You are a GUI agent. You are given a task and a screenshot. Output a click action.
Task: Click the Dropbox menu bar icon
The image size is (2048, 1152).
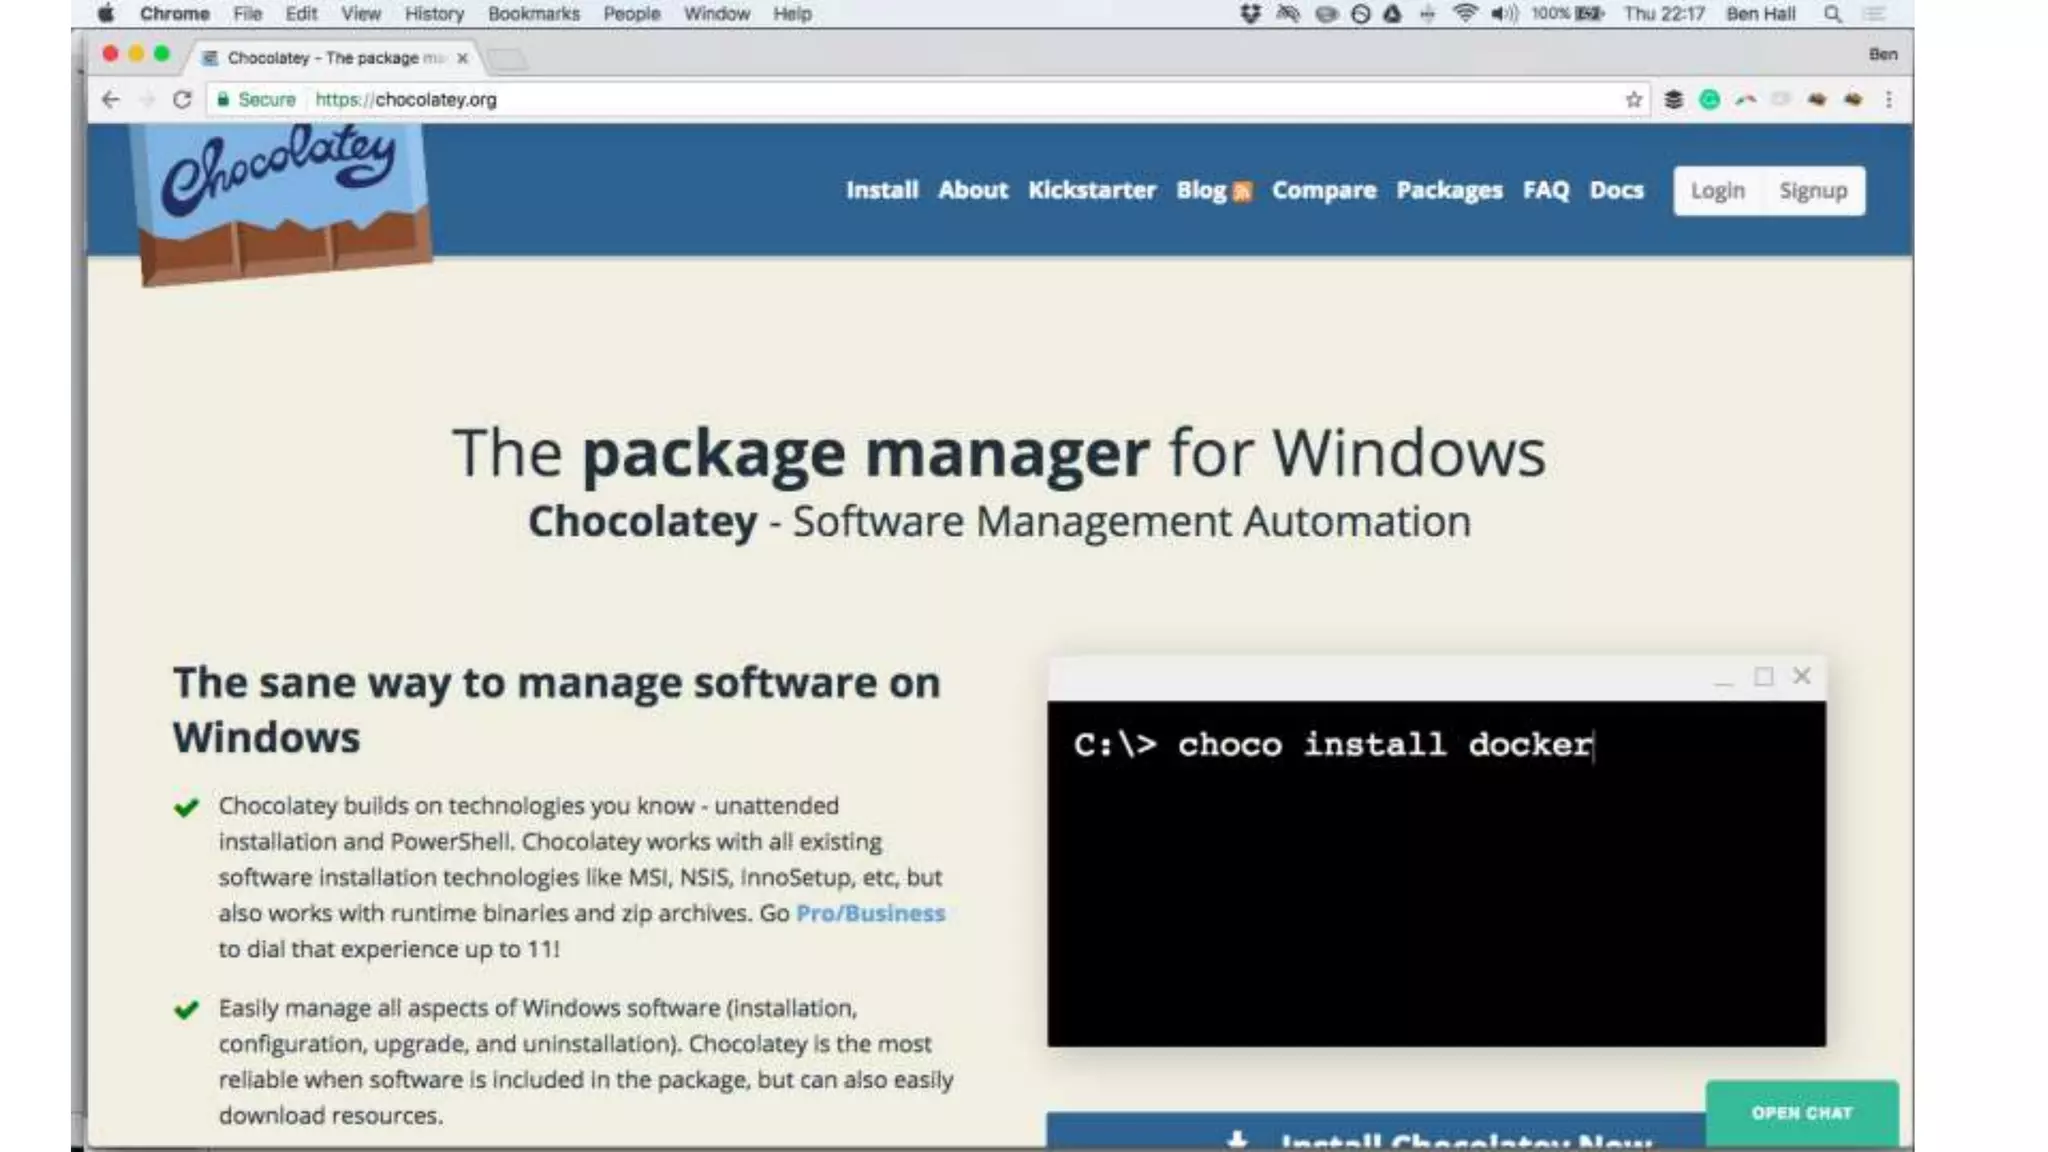click(x=1250, y=14)
